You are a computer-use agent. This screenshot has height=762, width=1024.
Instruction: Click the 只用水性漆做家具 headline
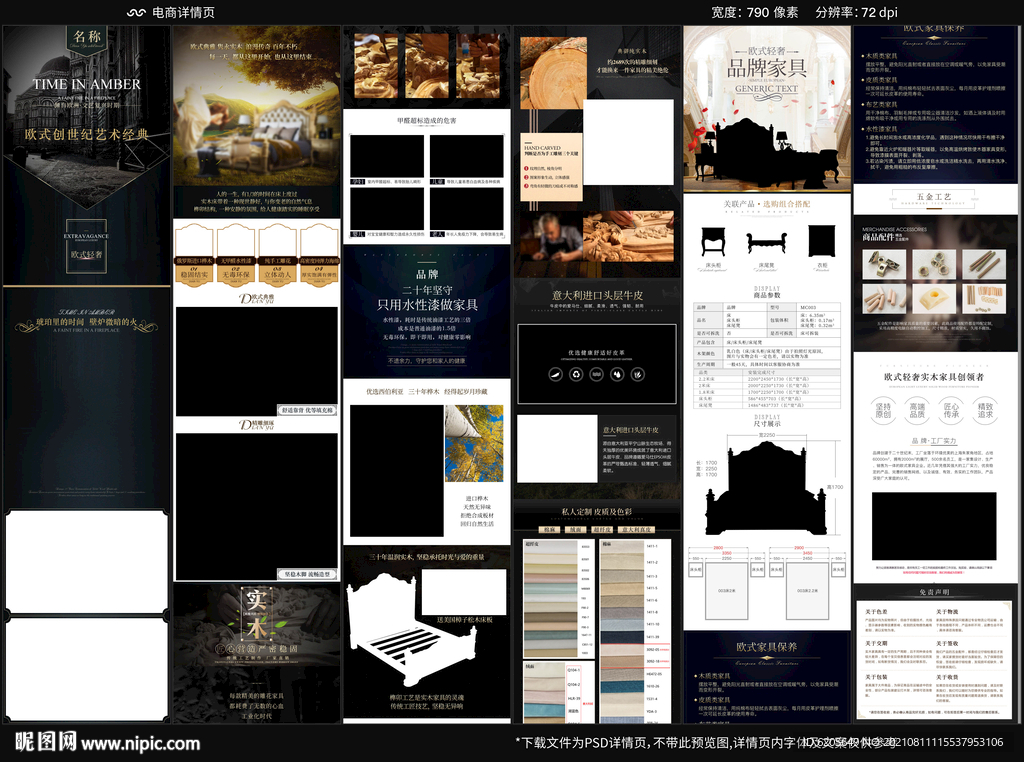pyautogui.click(x=427, y=305)
